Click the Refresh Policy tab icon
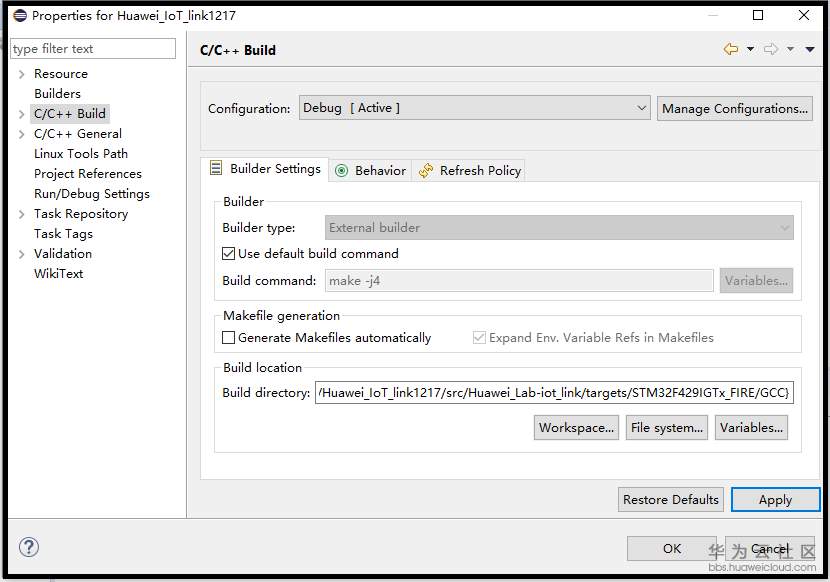The height and width of the screenshot is (582, 830). click(x=427, y=171)
